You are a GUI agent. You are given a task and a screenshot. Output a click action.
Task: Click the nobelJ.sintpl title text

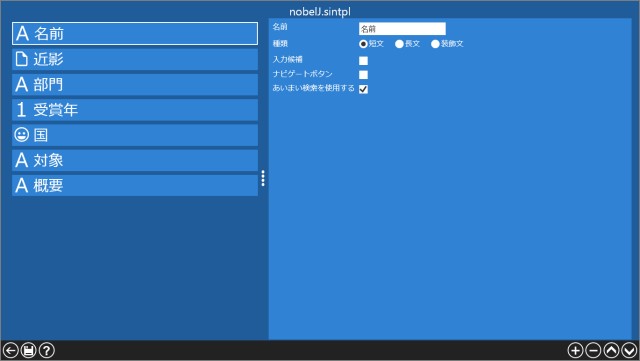coord(320,12)
